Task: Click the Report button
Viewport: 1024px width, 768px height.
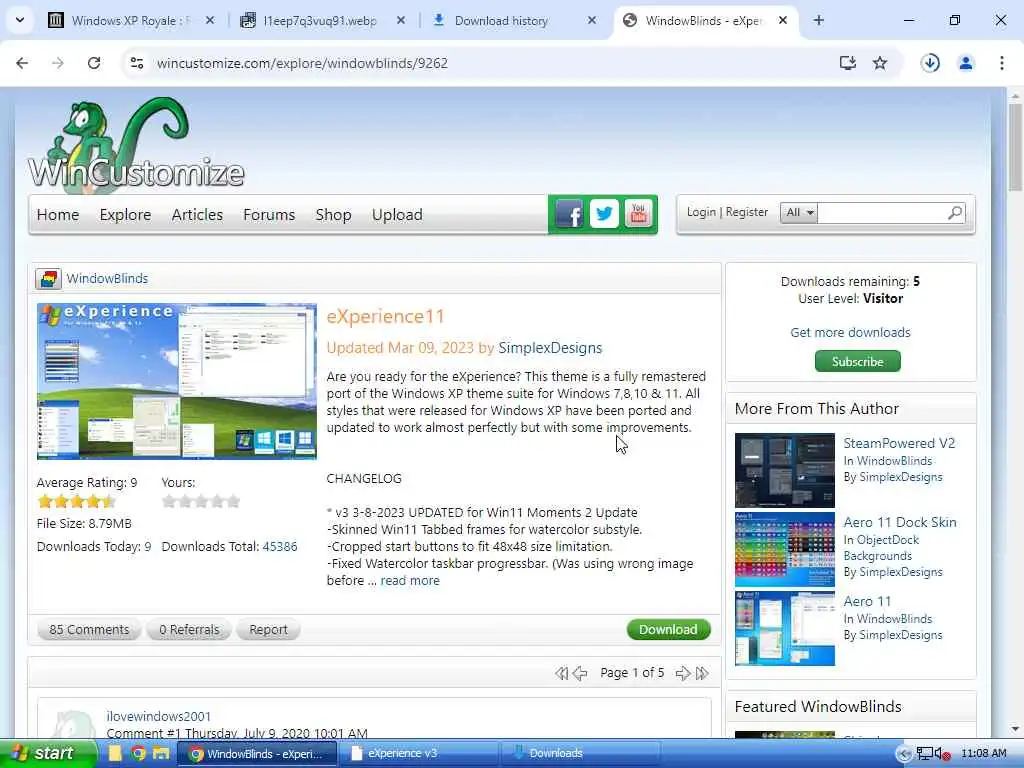Action: (268, 630)
